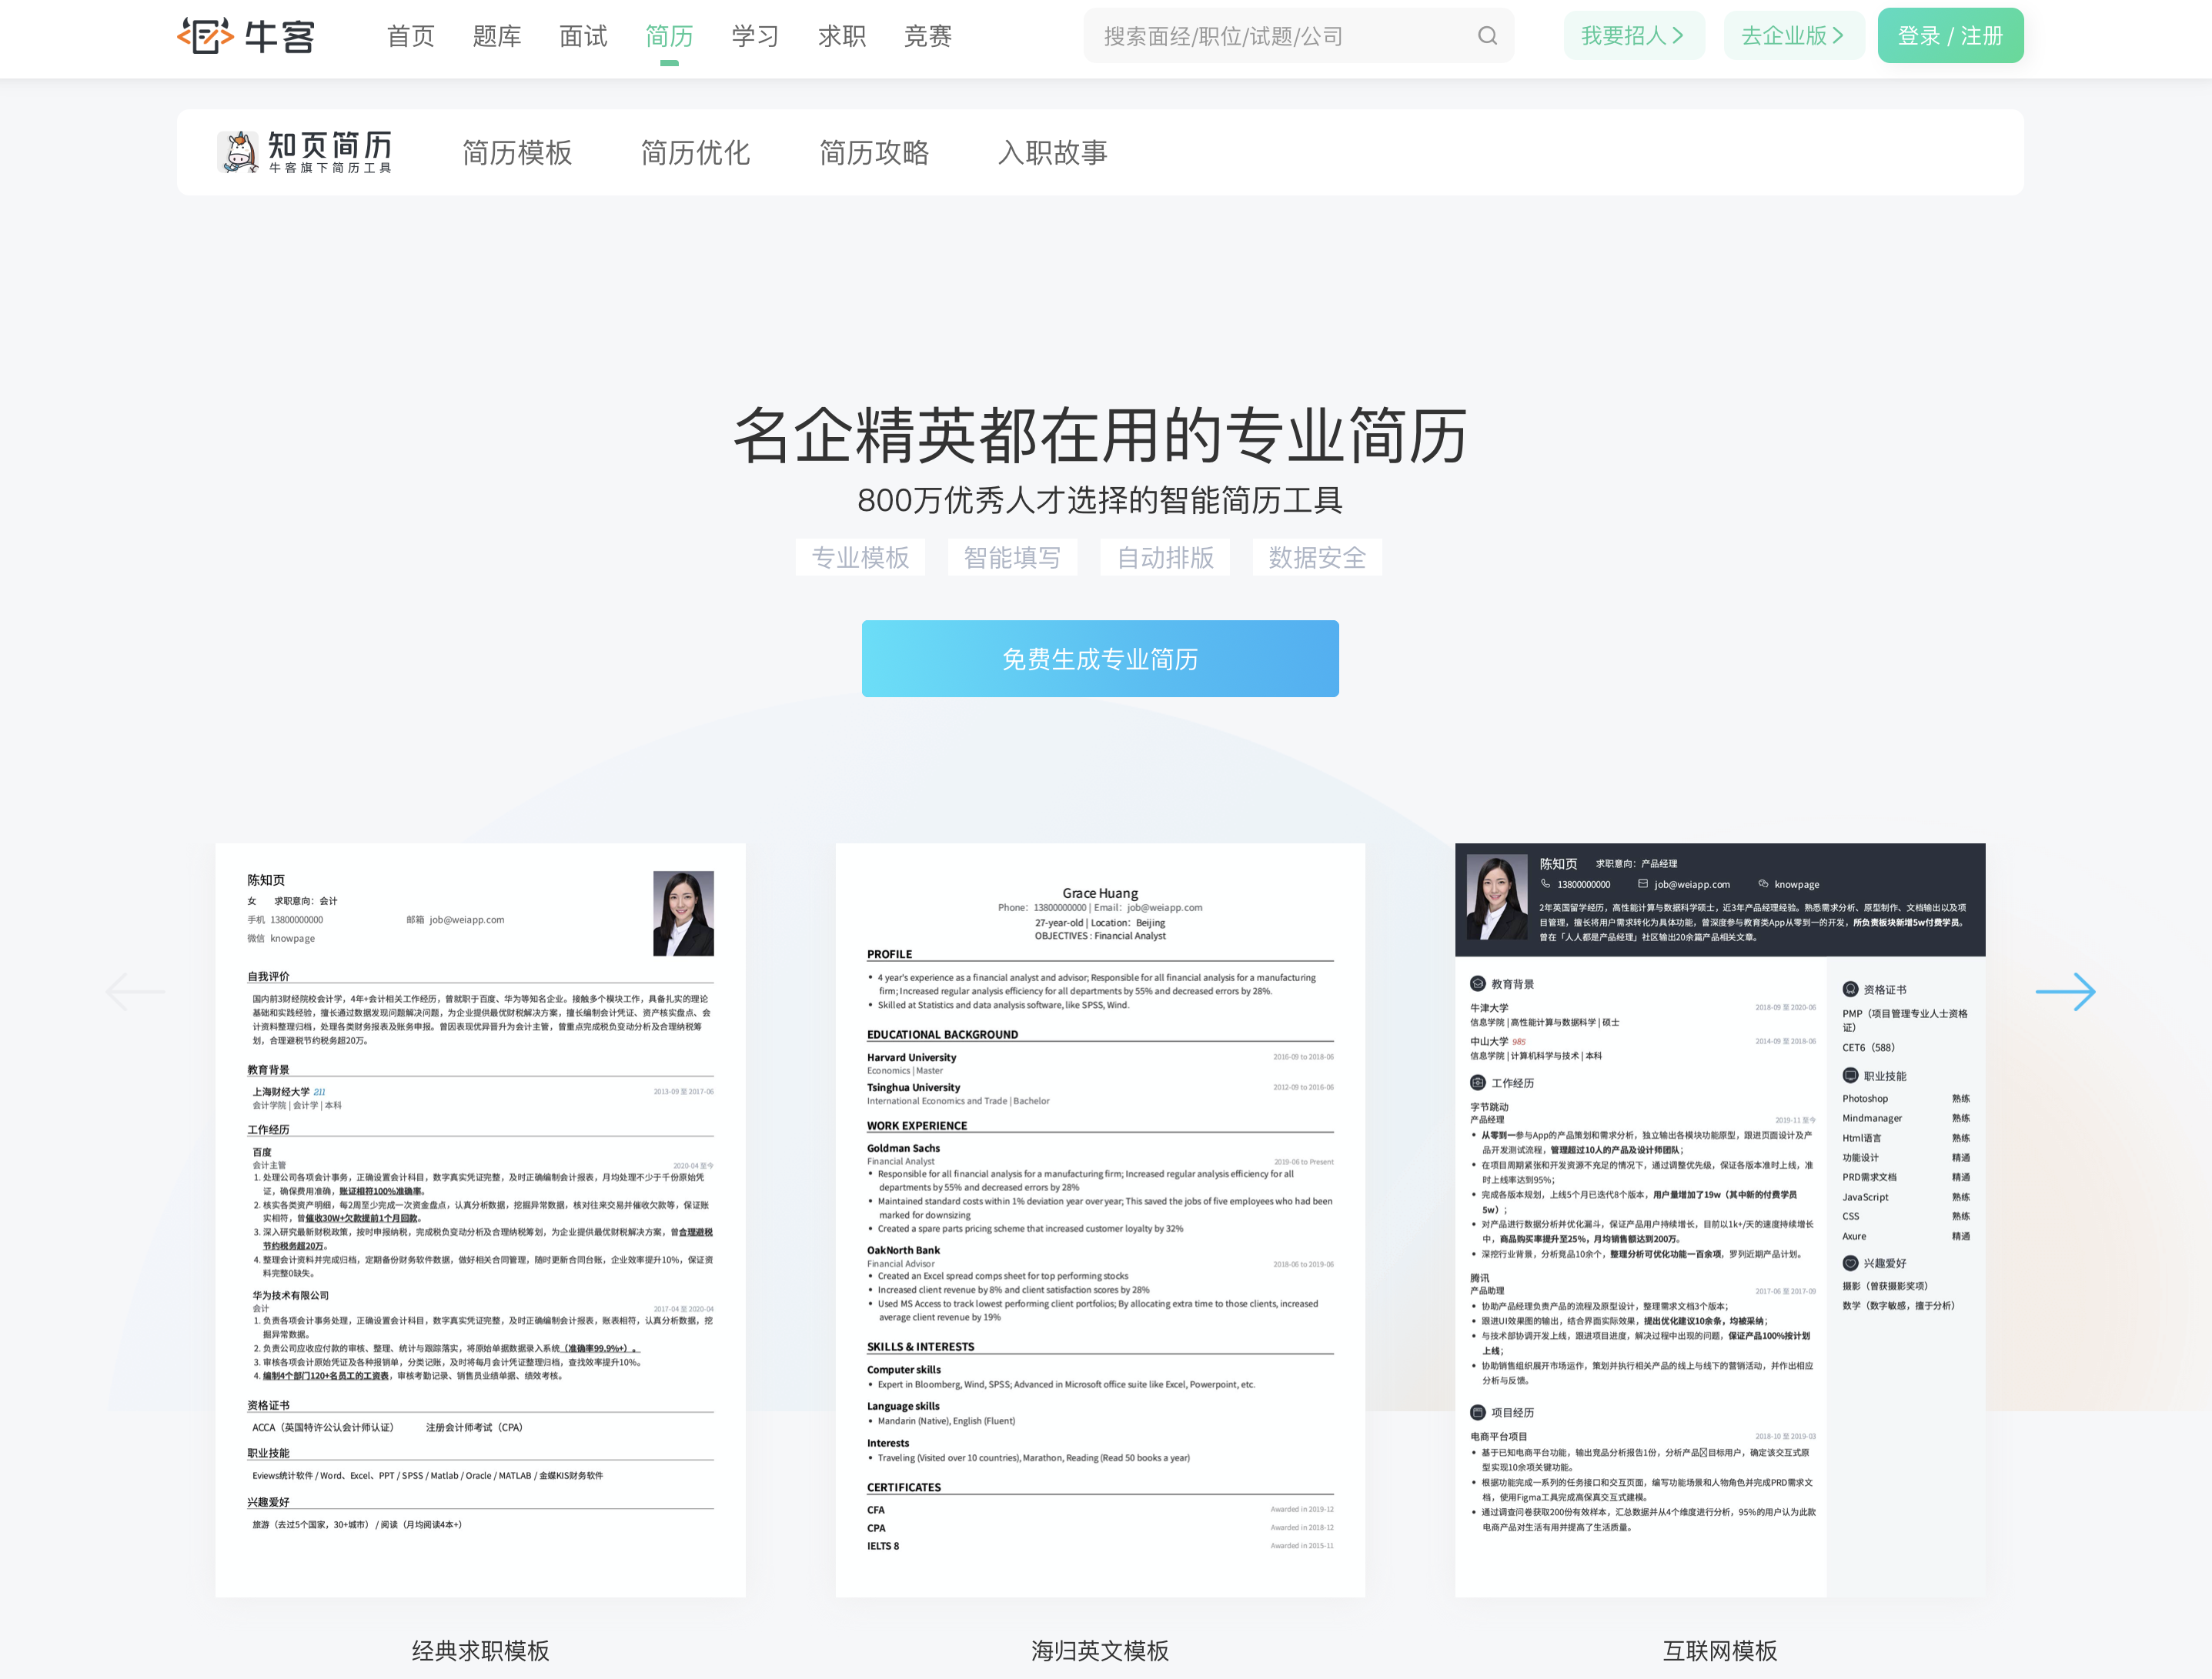
Task: Click the 专业模板 tag
Action: tap(860, 557)
